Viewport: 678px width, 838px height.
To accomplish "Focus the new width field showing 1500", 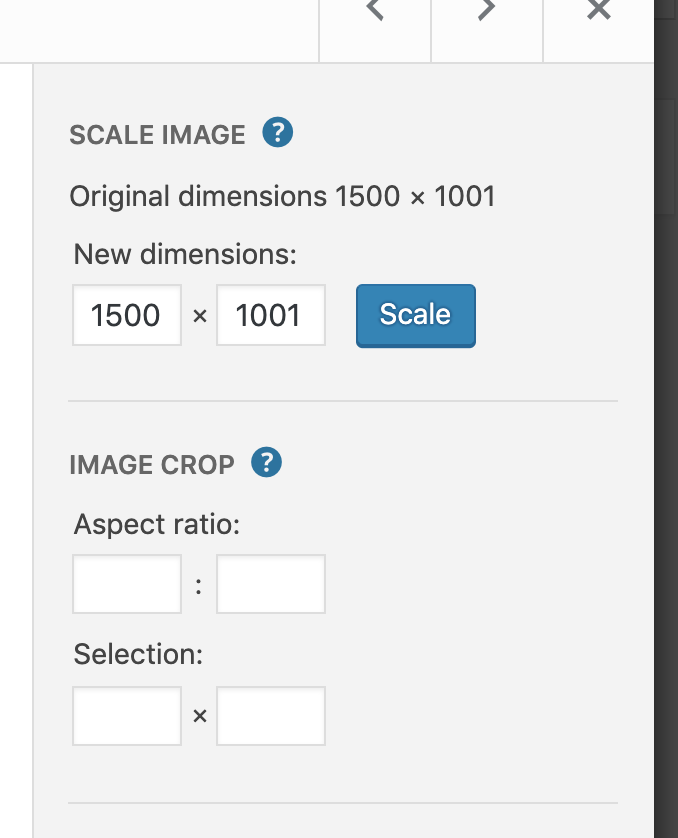I will [127, 316].
